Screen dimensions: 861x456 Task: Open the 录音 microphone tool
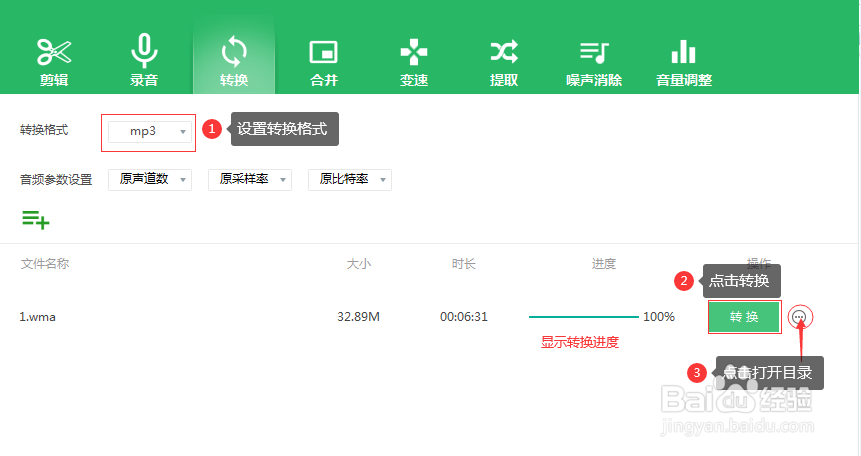[144, 60]
